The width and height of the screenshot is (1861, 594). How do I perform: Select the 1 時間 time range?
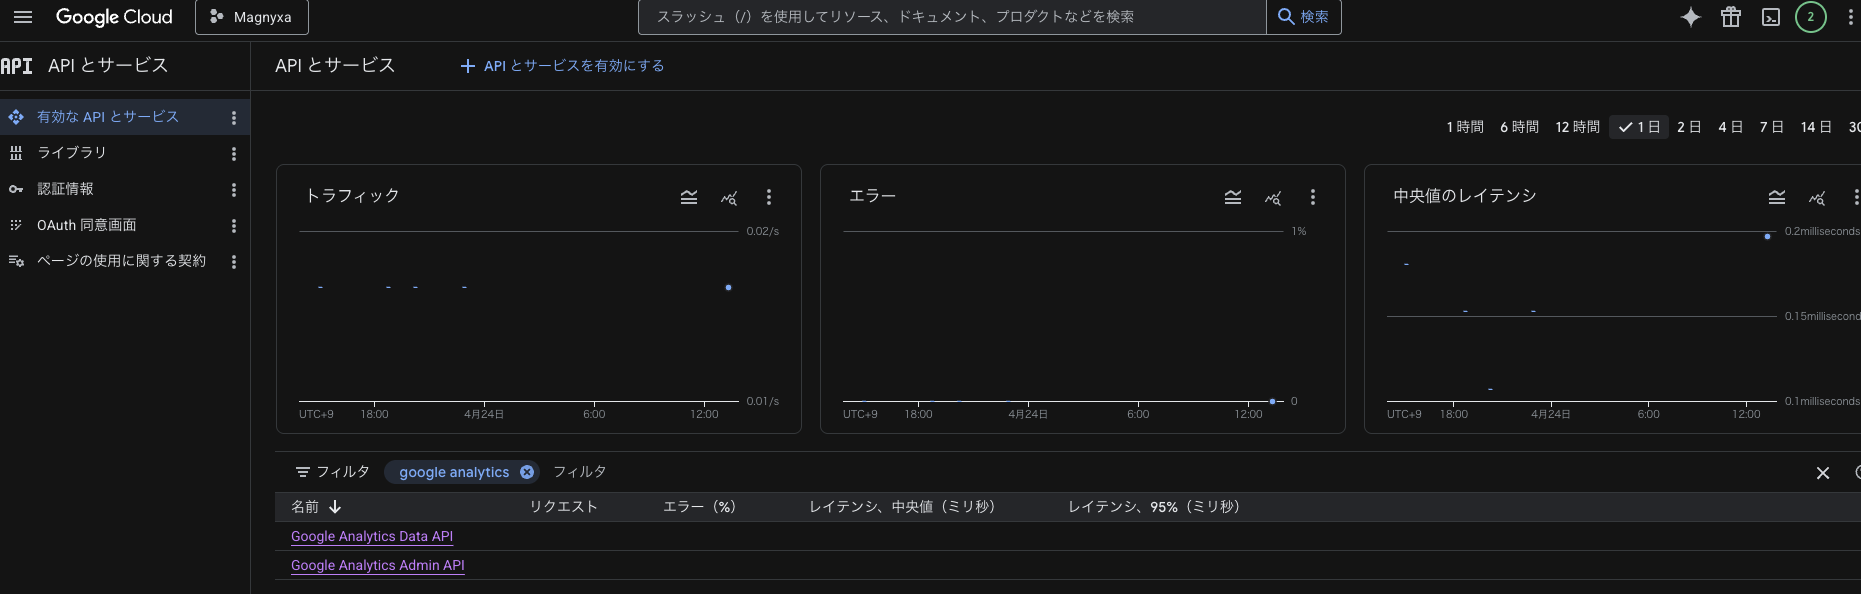(x=1465, y=127)
